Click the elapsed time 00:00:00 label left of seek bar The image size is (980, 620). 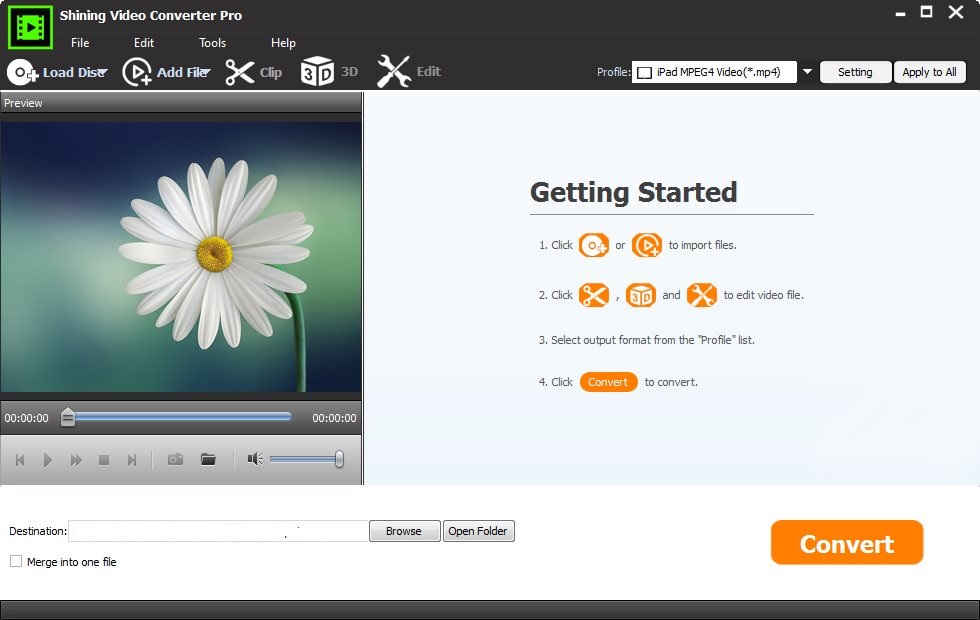[26, 418]
